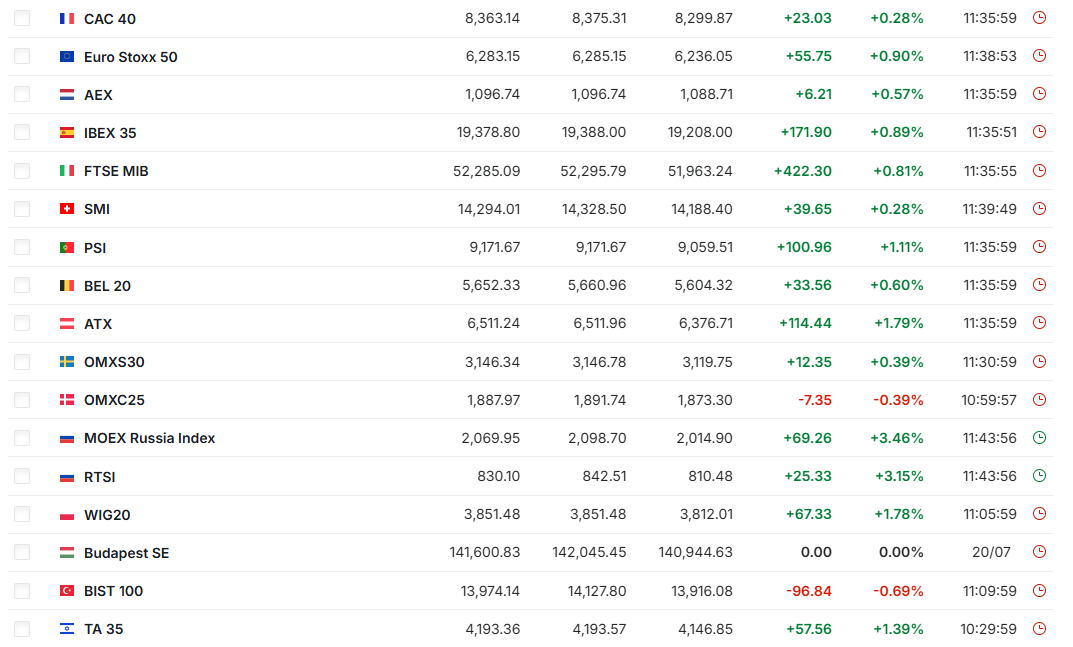Click the France flag beside CAC 40
1073x647 pixels.
pyautogui.click(x=66, y=18)
